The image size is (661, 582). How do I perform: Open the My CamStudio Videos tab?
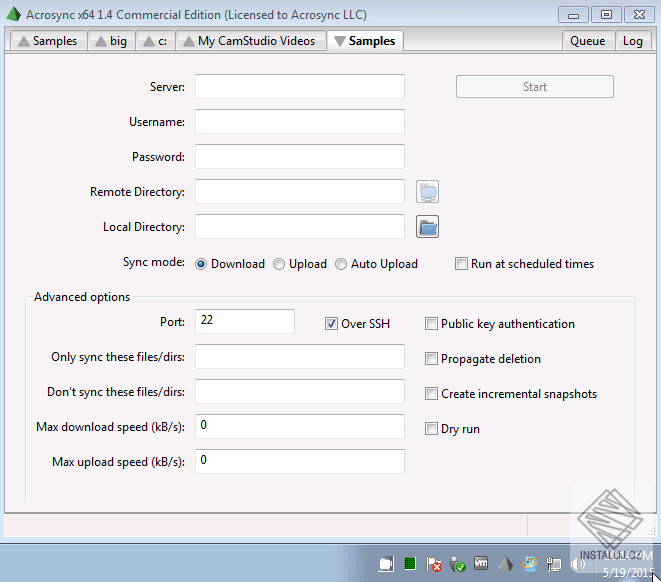[x=251, y=41]
